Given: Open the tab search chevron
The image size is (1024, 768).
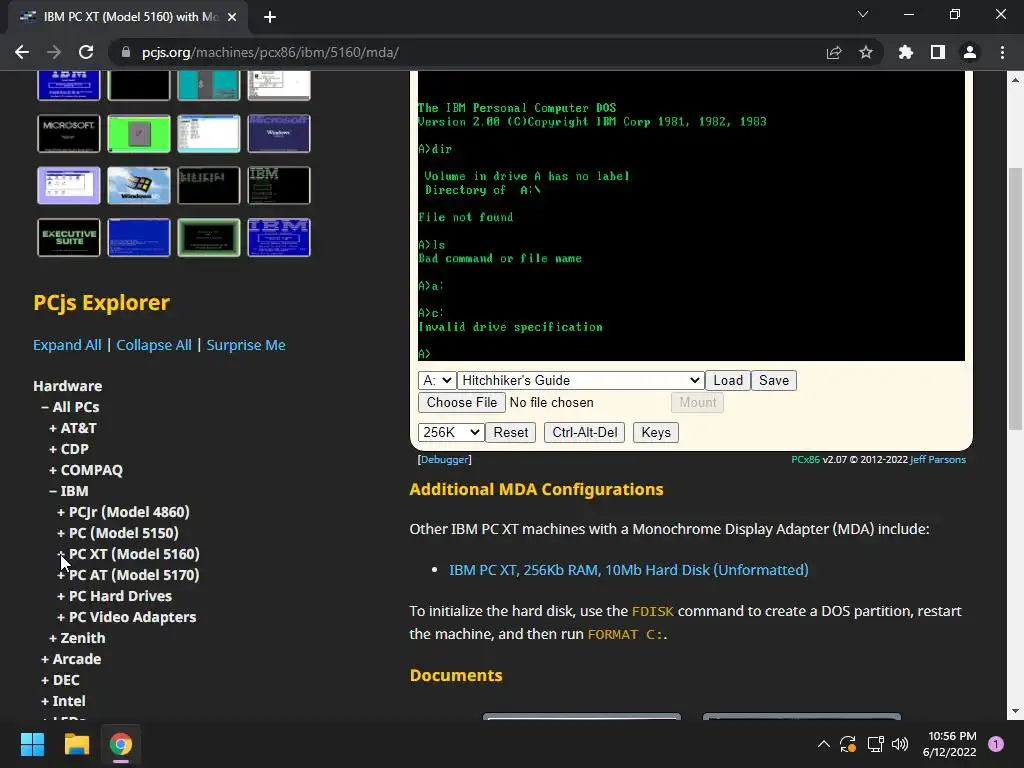Looking at the screenshot, I should point(863,14).
